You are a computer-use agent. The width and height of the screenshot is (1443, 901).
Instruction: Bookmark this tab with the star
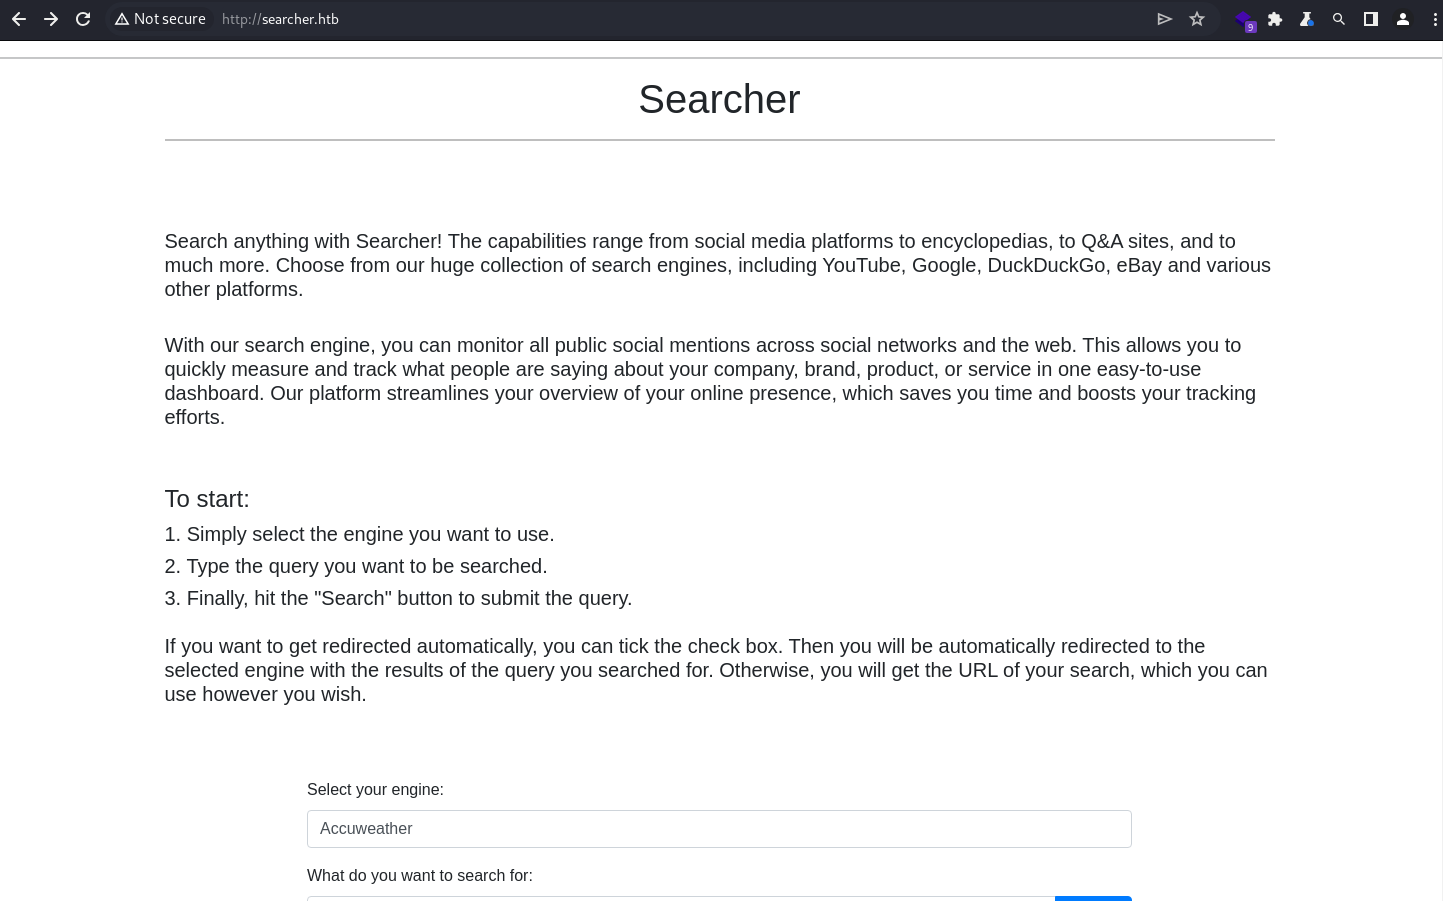(x=1197, y=19)
